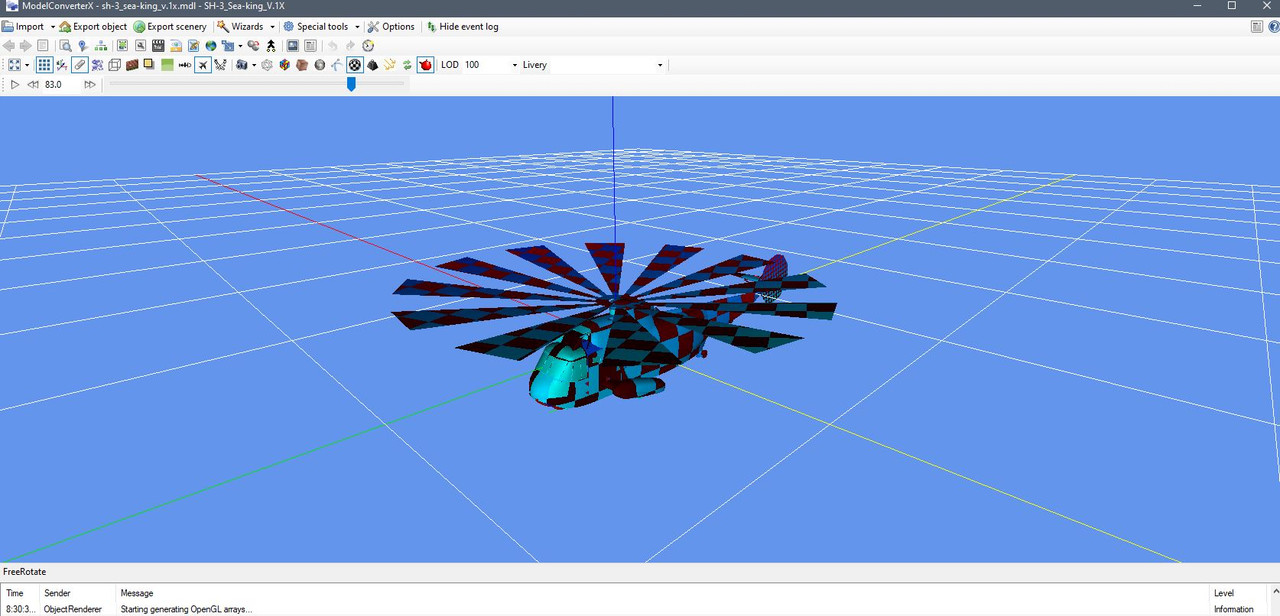Toggle the paperclip attach points display
The width and height of the screenshot is (1280, 616).
pyautogui.click(x=80, y=65)
